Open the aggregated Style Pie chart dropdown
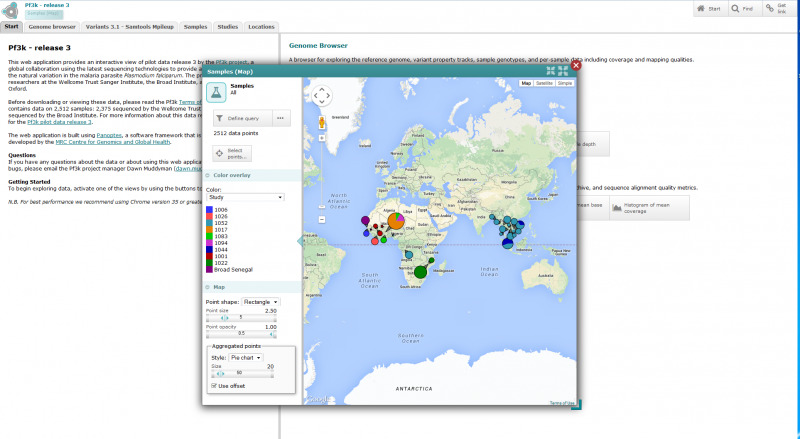The width and height of the screenshot is (800, 439). pyautogui.click(x=245, y=358)
